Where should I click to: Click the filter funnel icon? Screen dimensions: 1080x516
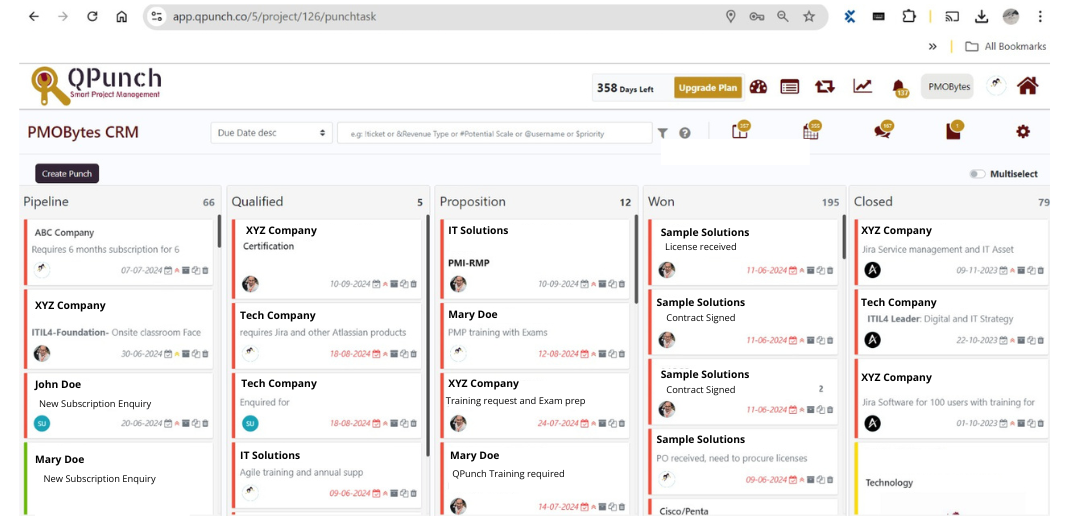click(663, 133)
